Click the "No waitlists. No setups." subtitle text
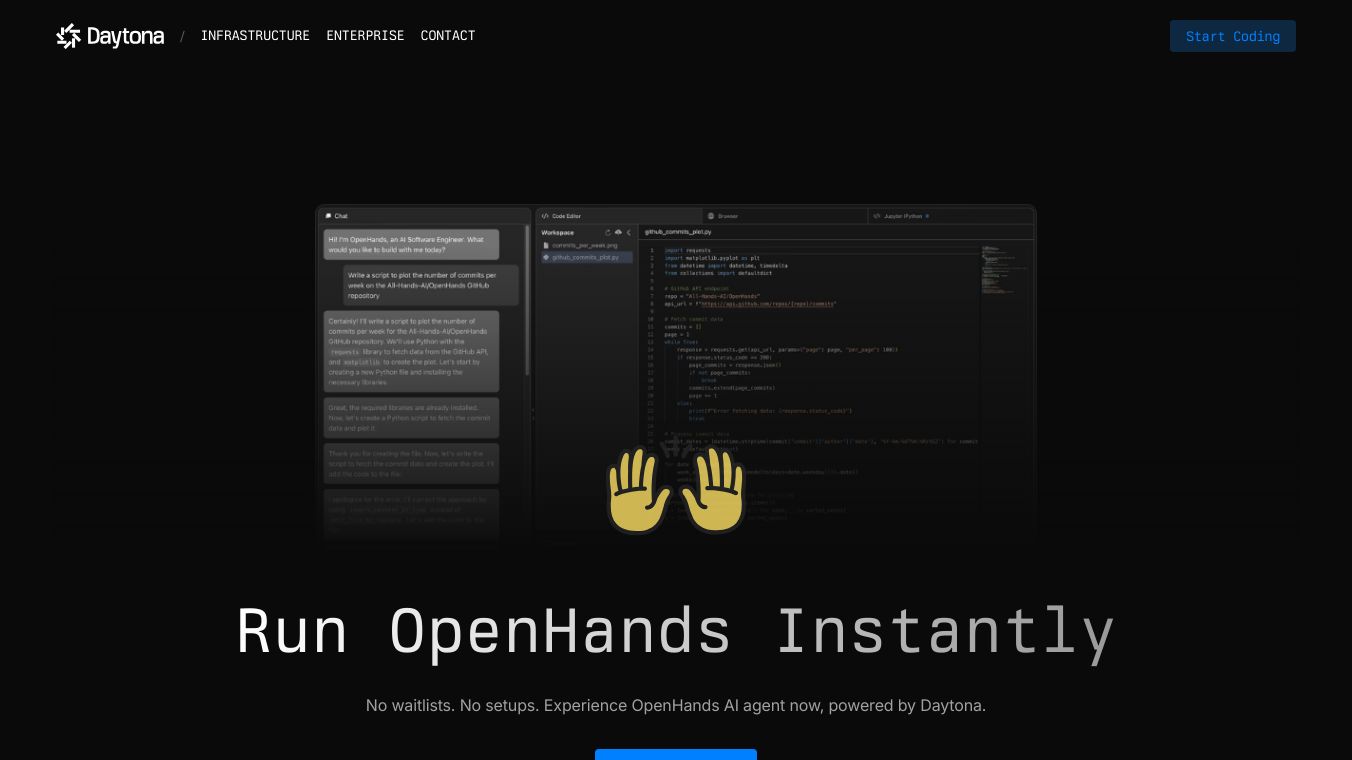 tap(676, 705)
